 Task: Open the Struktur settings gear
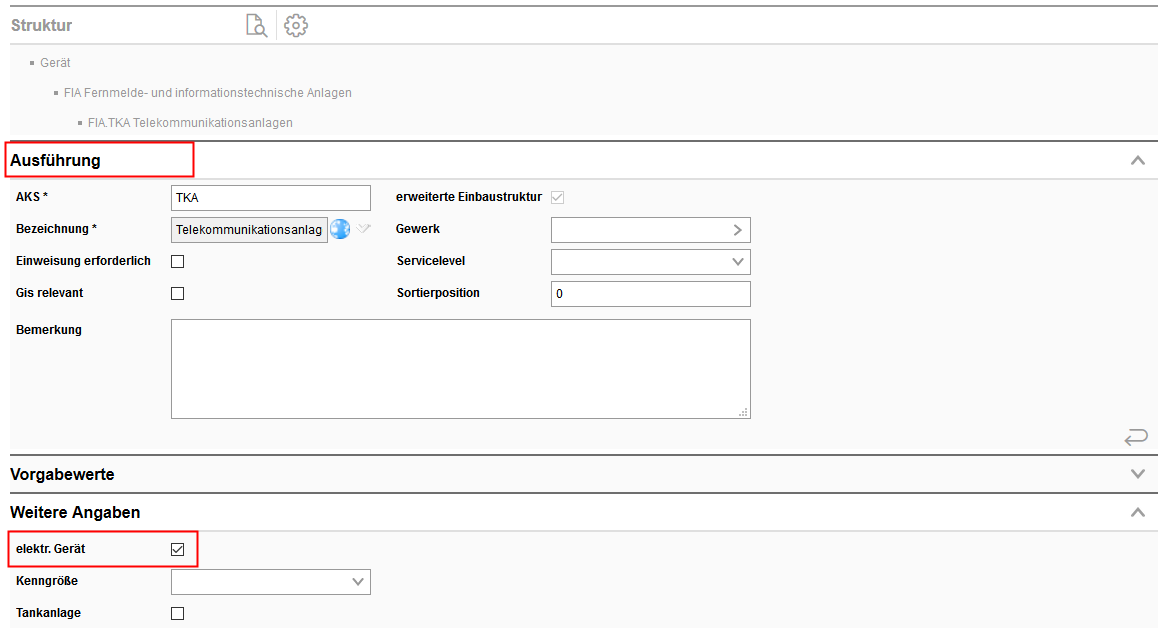pyautogui.click(x=296, y=26)
